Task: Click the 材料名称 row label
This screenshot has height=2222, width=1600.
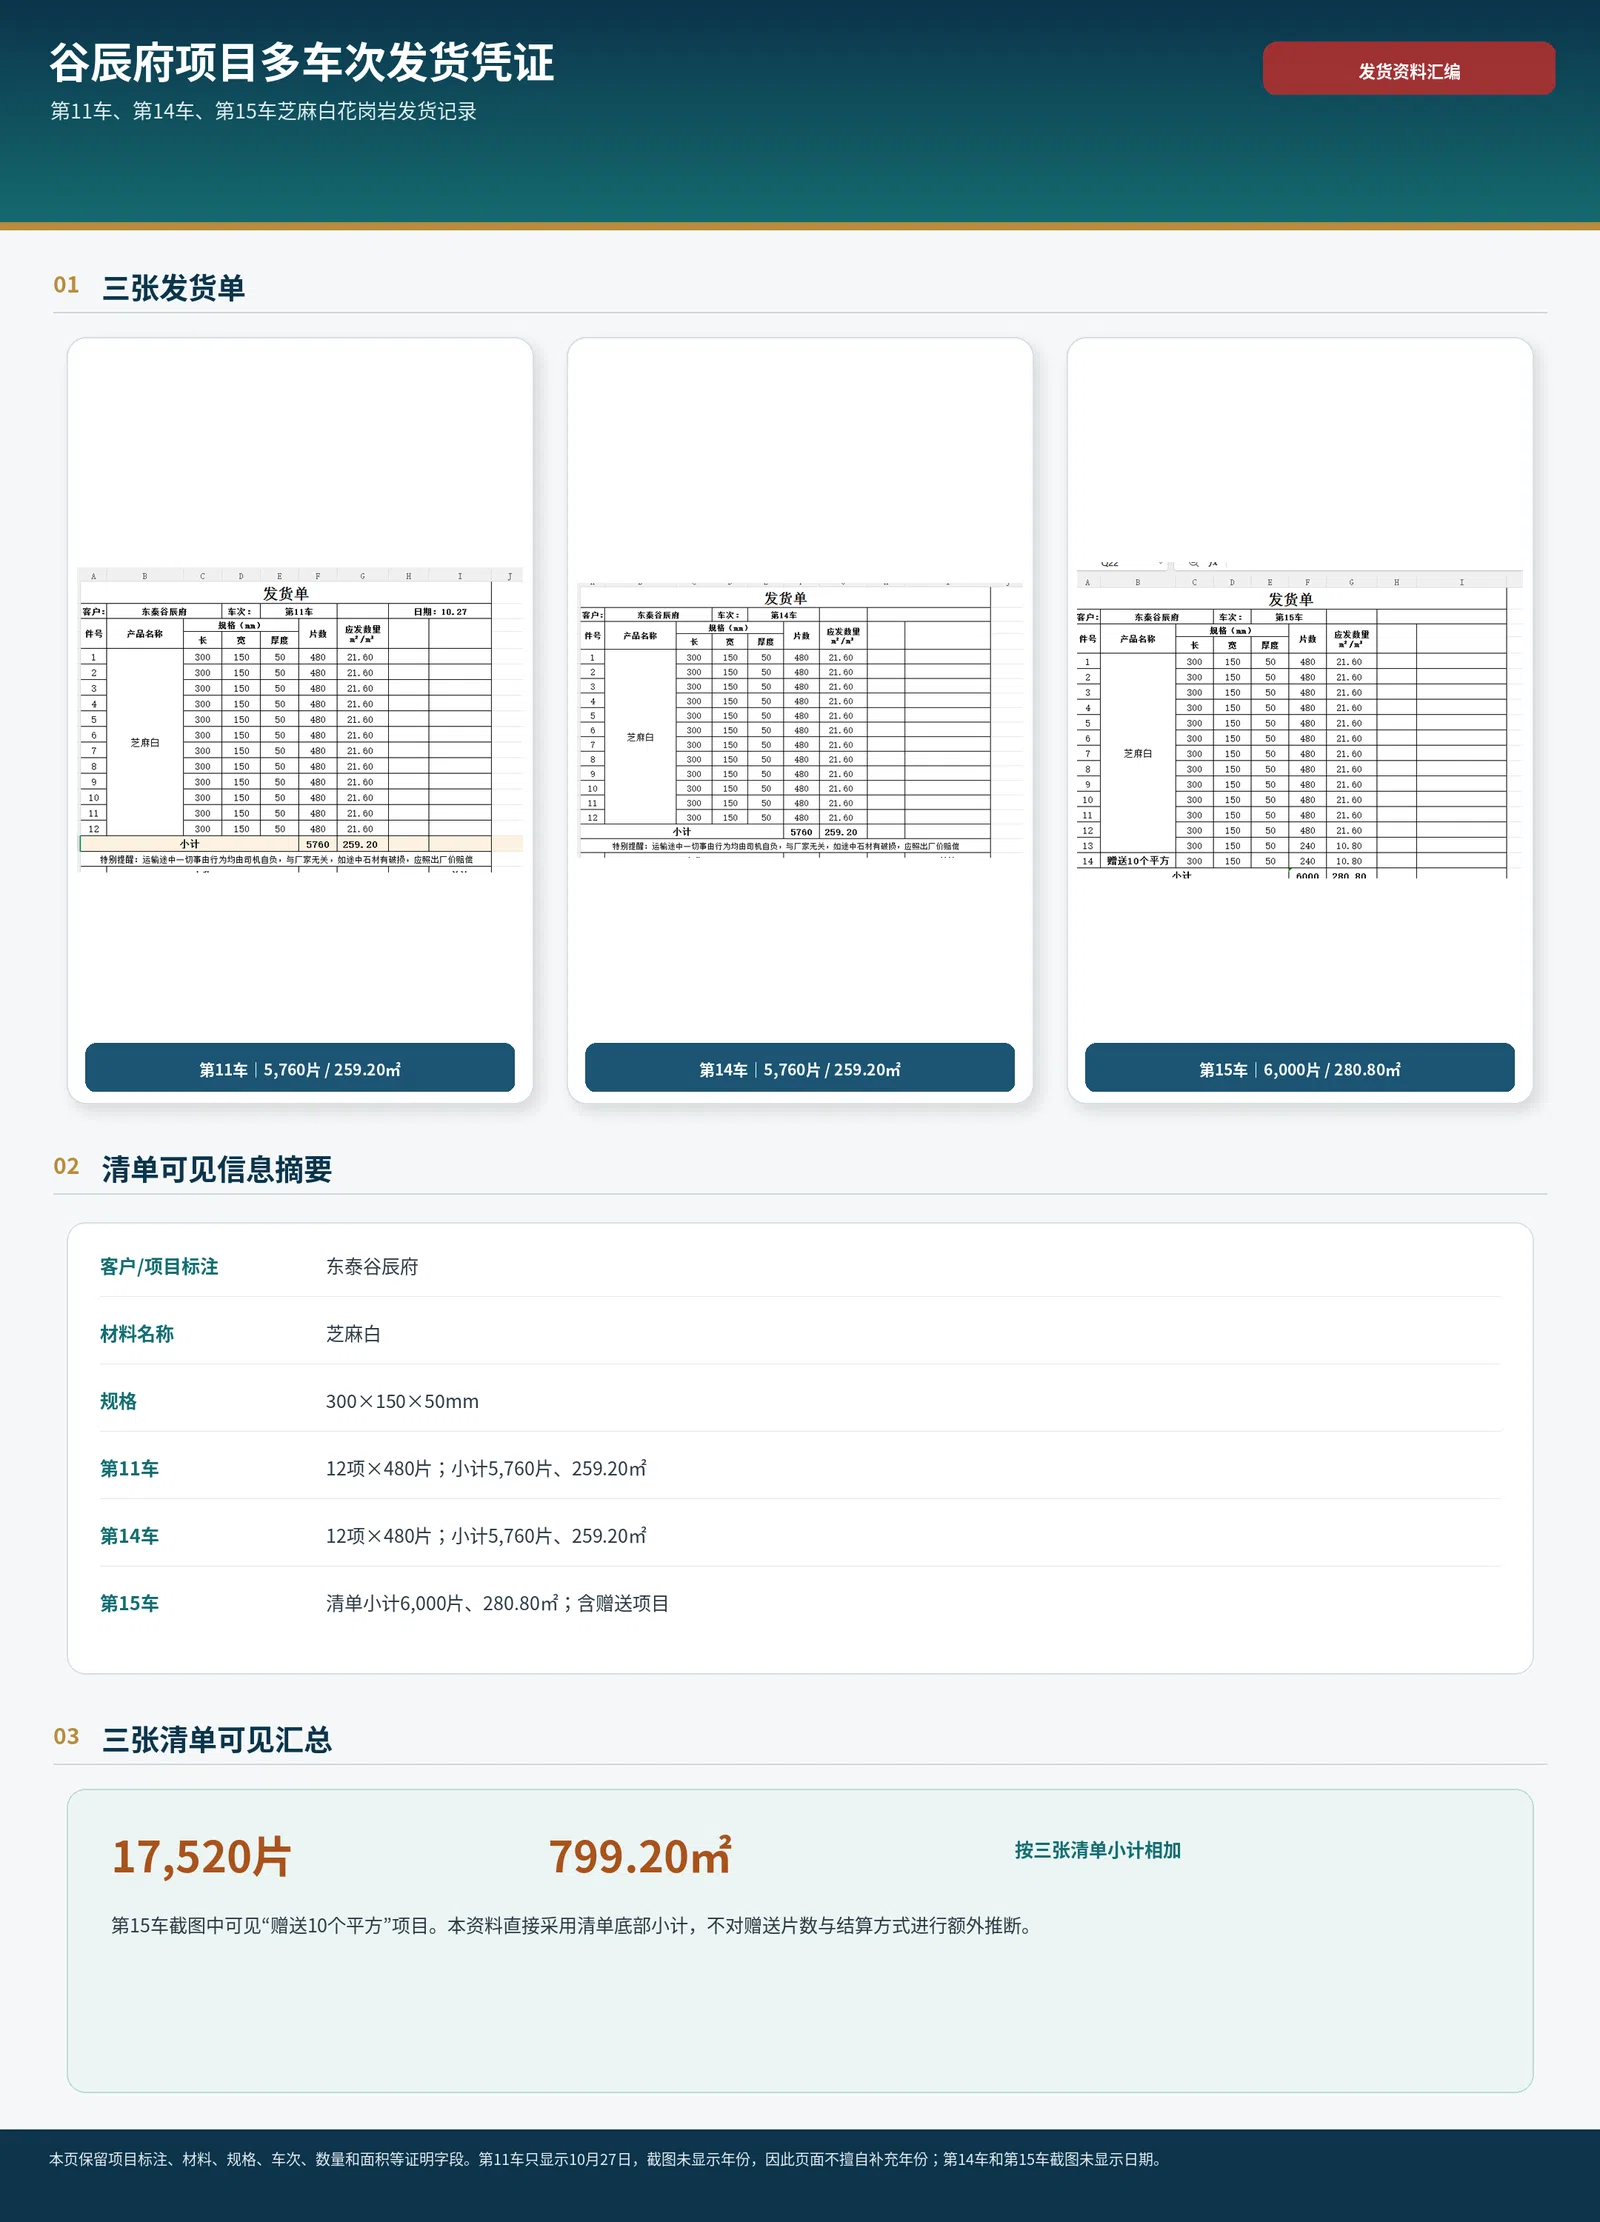Action: pyautogui.click(x=137, y=1334)
